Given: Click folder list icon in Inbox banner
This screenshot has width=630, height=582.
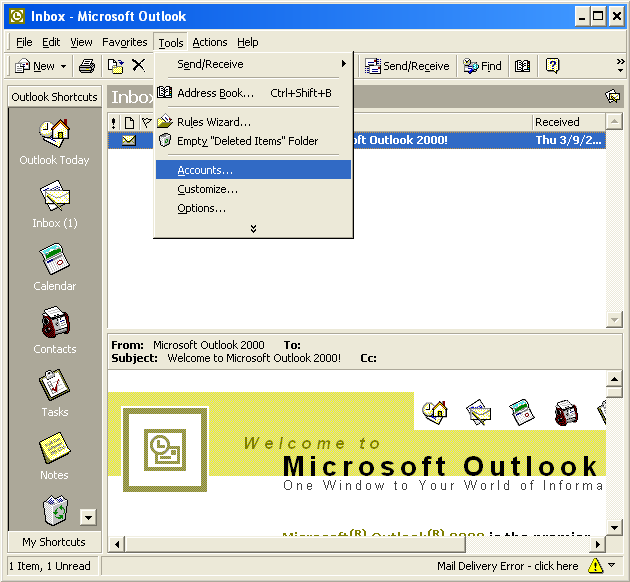Looking at the screenshot, I should pyautogui.click(x=612, y=96).
